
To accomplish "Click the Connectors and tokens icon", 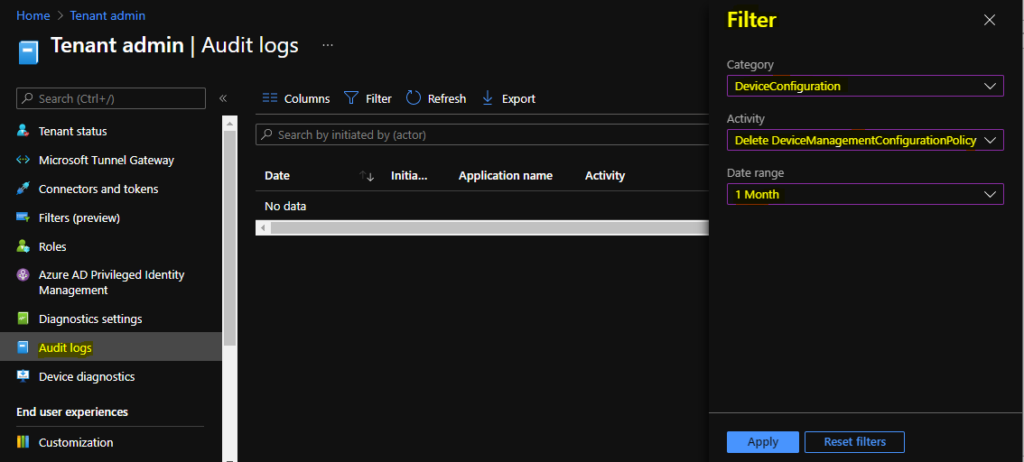I will point(23,188).
